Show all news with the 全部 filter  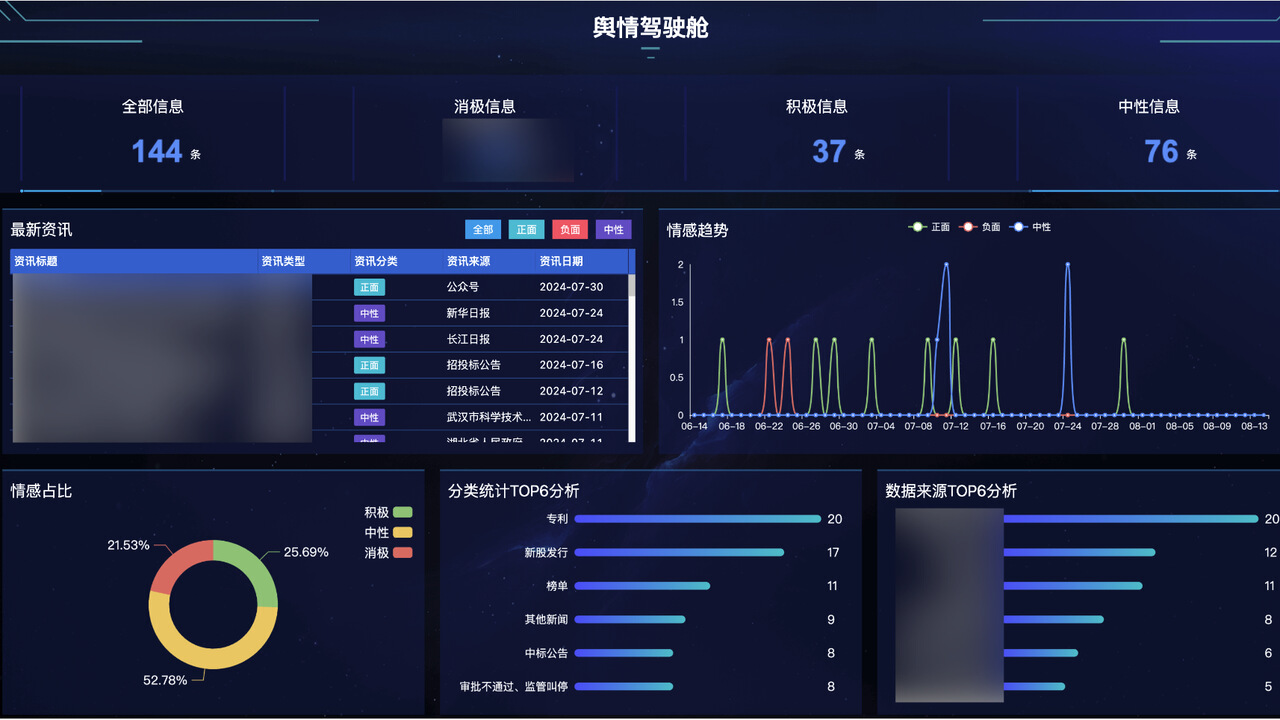click(483, 230)
